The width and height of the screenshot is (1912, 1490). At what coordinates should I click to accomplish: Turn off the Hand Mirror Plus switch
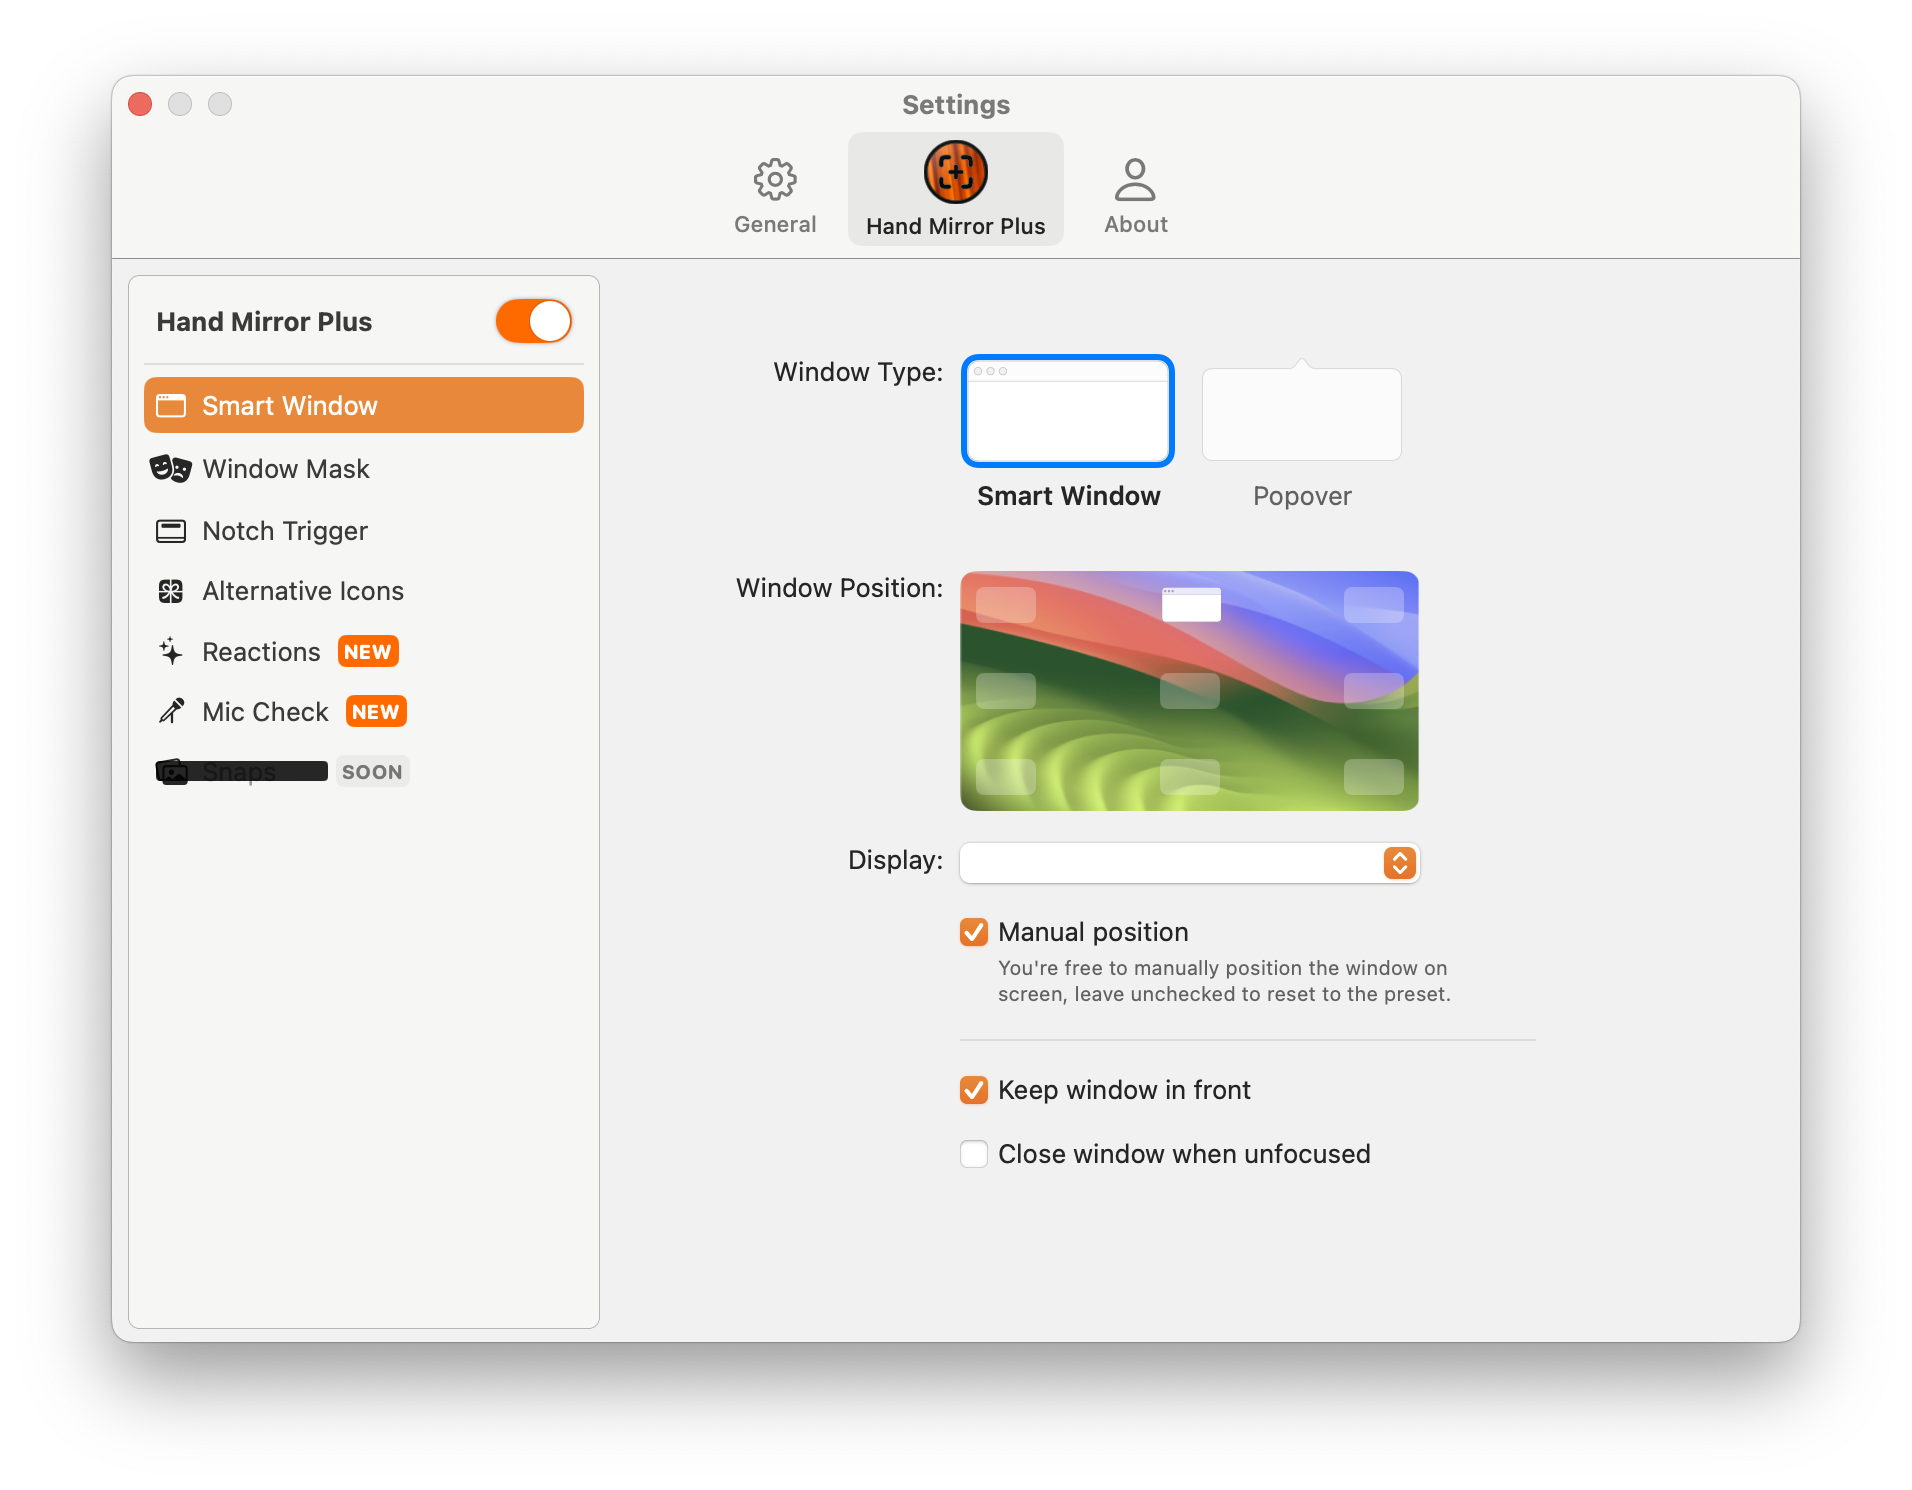coord(534,321)
